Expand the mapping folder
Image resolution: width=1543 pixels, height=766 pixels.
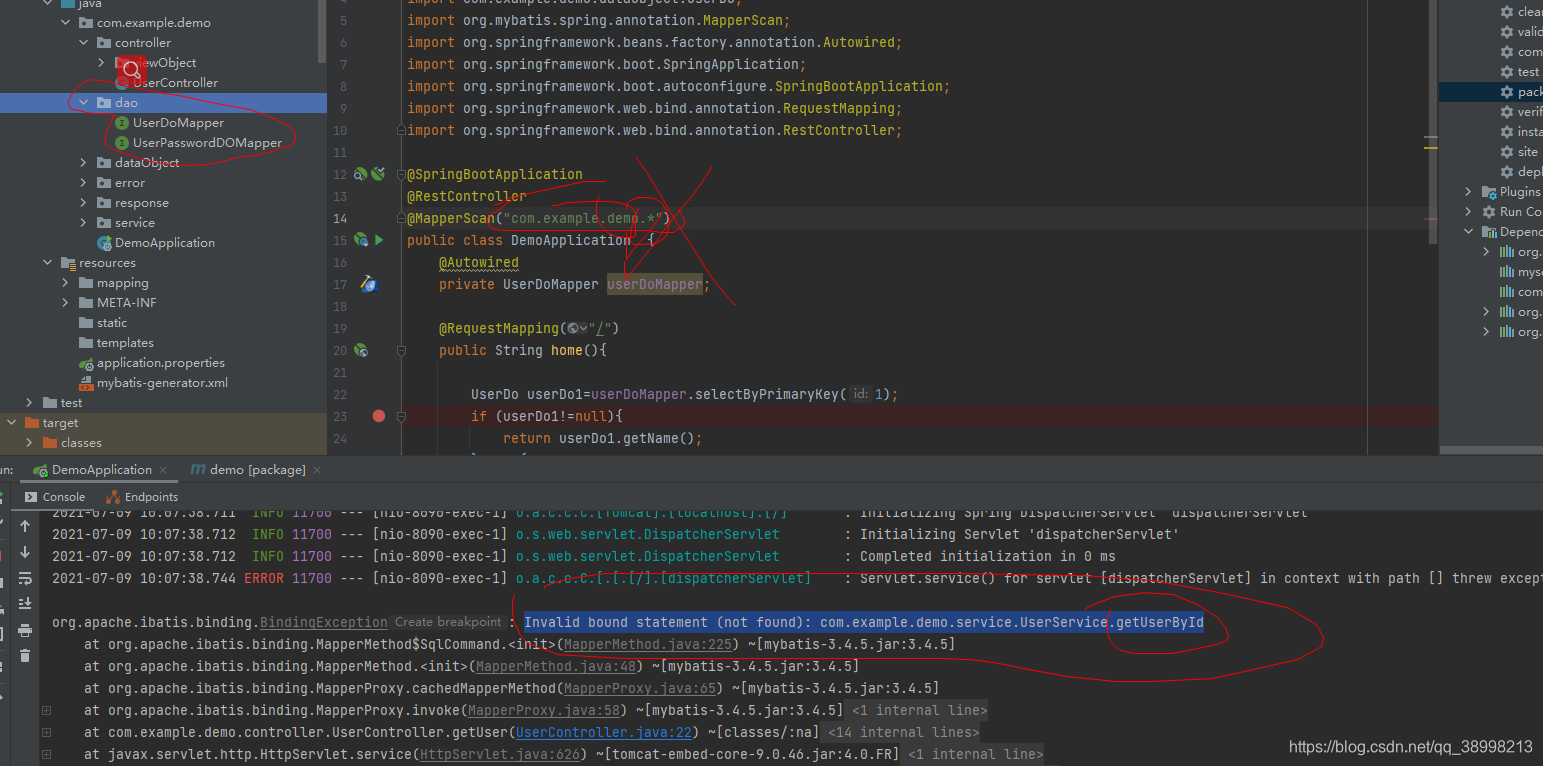coord(65,282)
